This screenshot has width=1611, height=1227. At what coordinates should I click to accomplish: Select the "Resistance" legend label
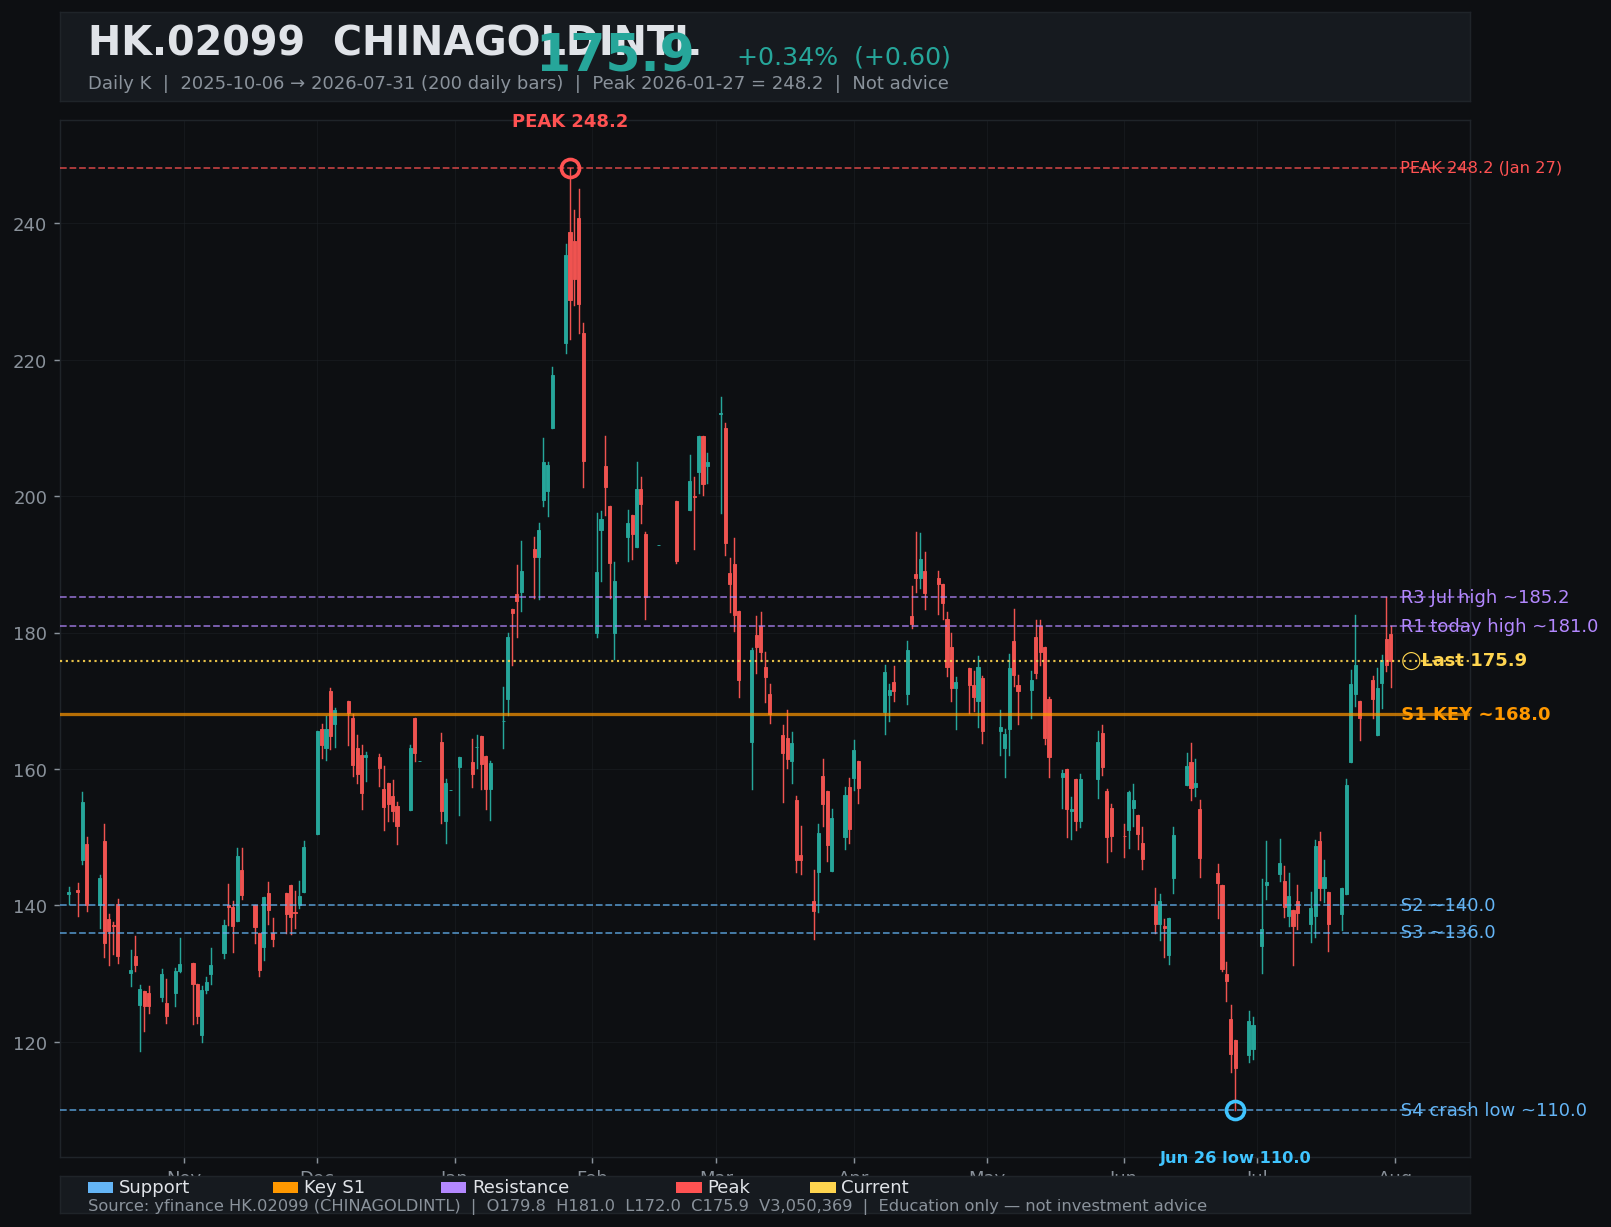[x=520, y=1188]
